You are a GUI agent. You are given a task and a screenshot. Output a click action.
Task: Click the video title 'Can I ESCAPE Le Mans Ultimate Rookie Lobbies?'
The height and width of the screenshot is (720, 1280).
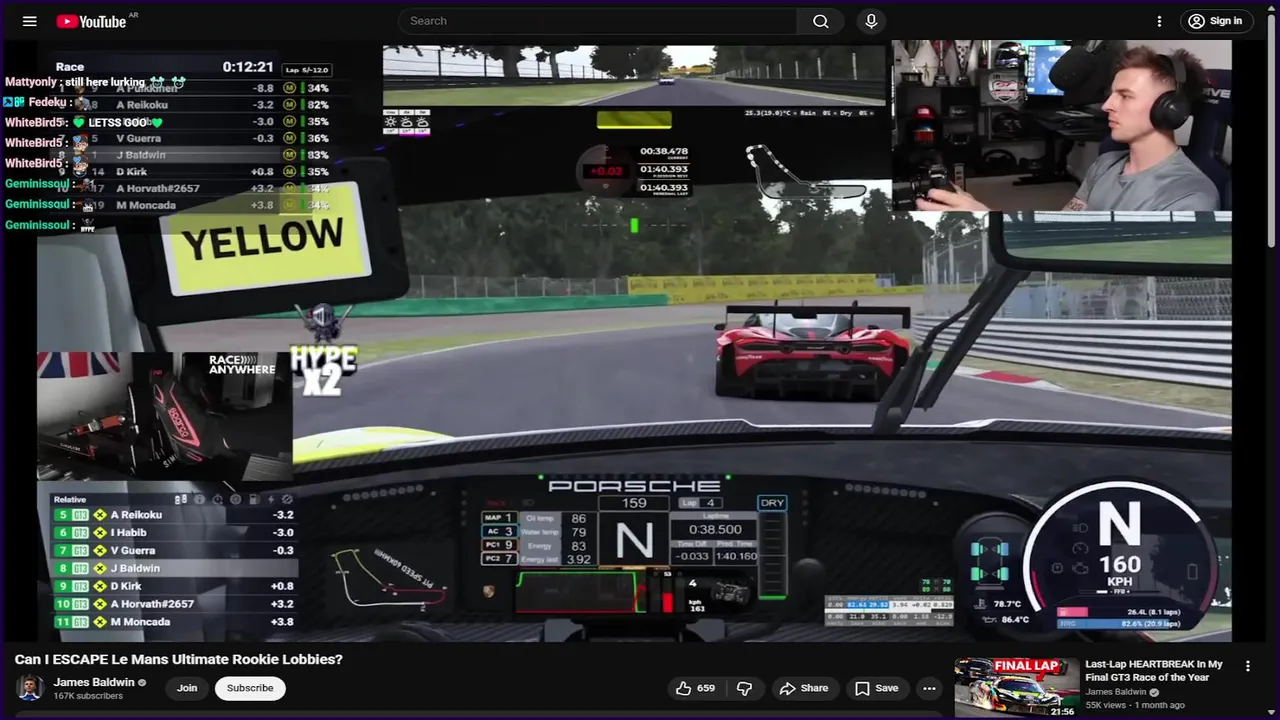pos(179,660)
